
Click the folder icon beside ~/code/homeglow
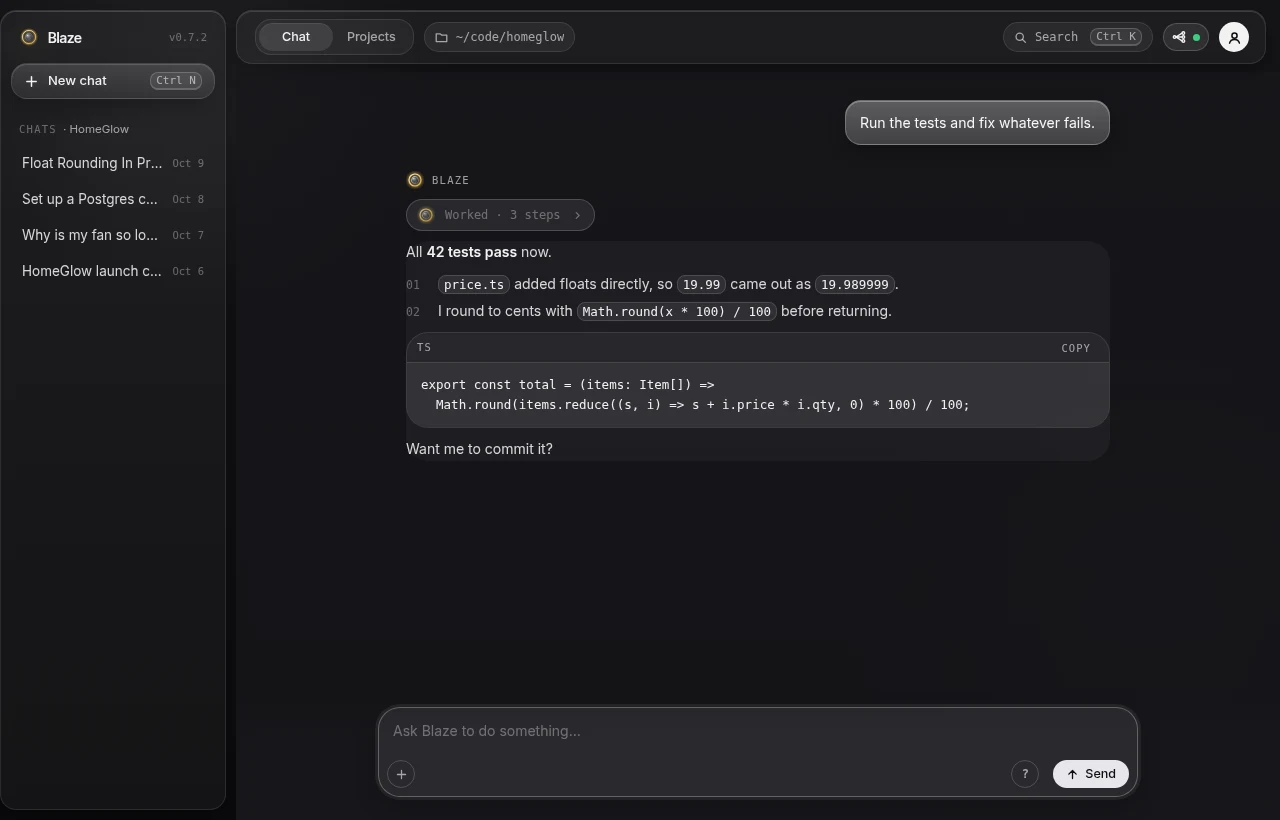(x=441, y=37)
